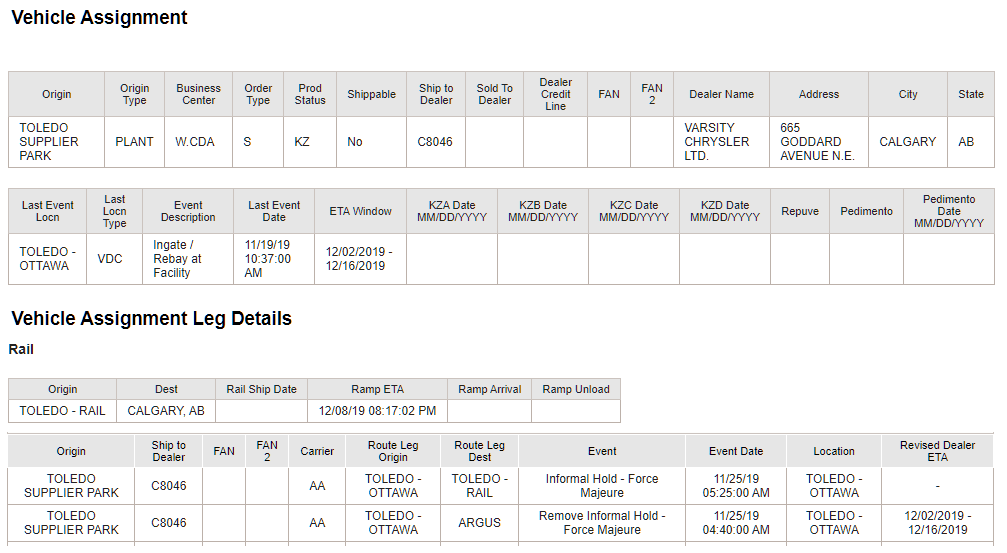Click the 665 GODDARD AVENUE N.E. address cell

[x=819, y=142]
